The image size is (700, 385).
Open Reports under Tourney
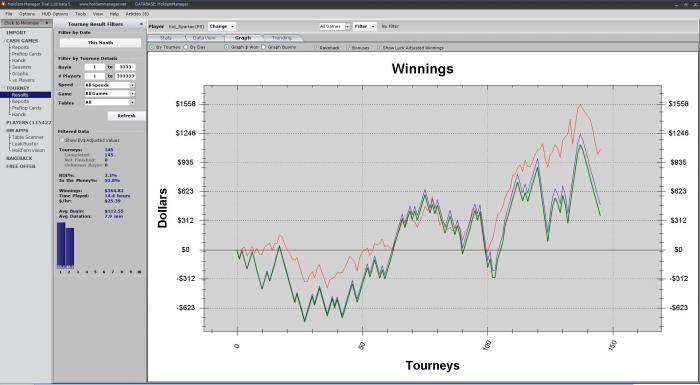pos(20,101)
